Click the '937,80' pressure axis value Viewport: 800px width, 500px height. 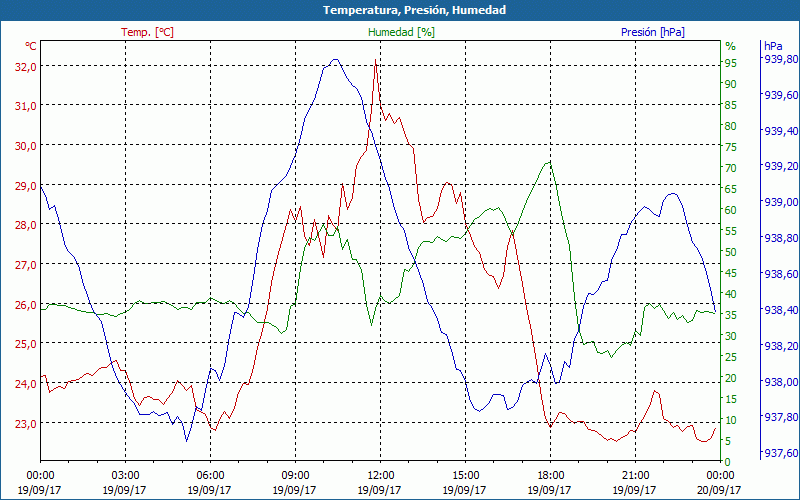tap(780, 417)
